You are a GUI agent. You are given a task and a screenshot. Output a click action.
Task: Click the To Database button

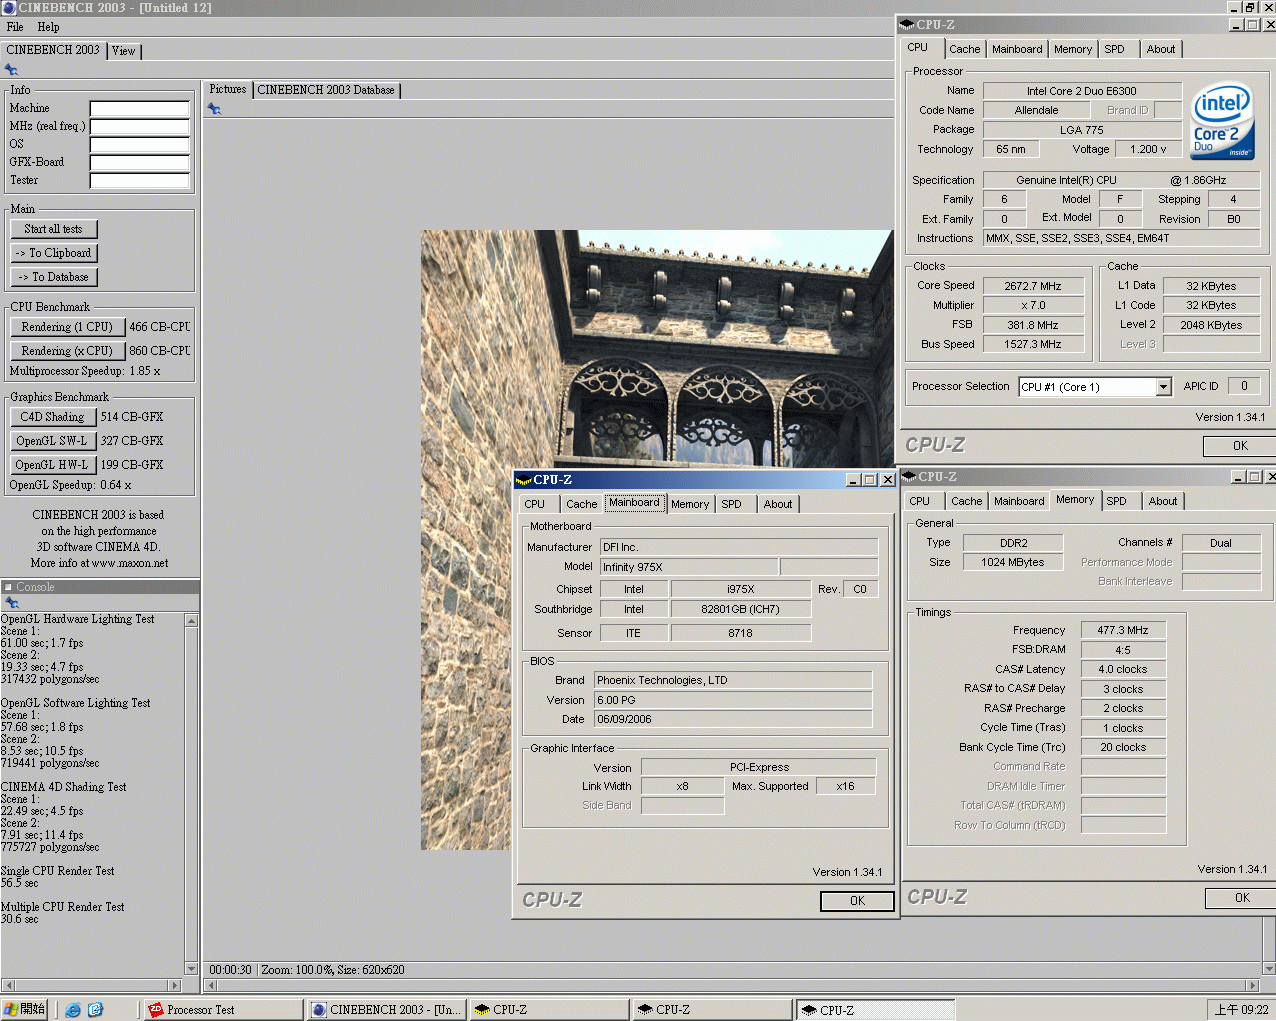tap(54, 277)
